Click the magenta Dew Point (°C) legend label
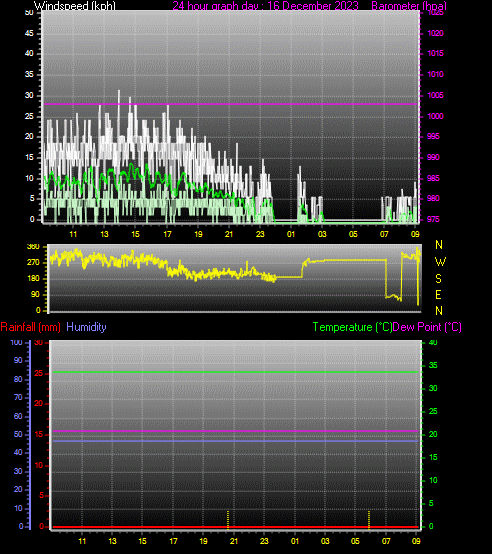 point(427,327)
